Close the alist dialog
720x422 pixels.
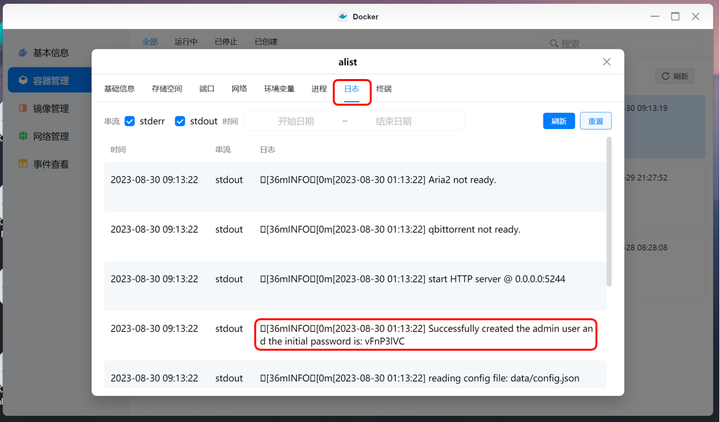pyautogui.click(x=607, y=62)
